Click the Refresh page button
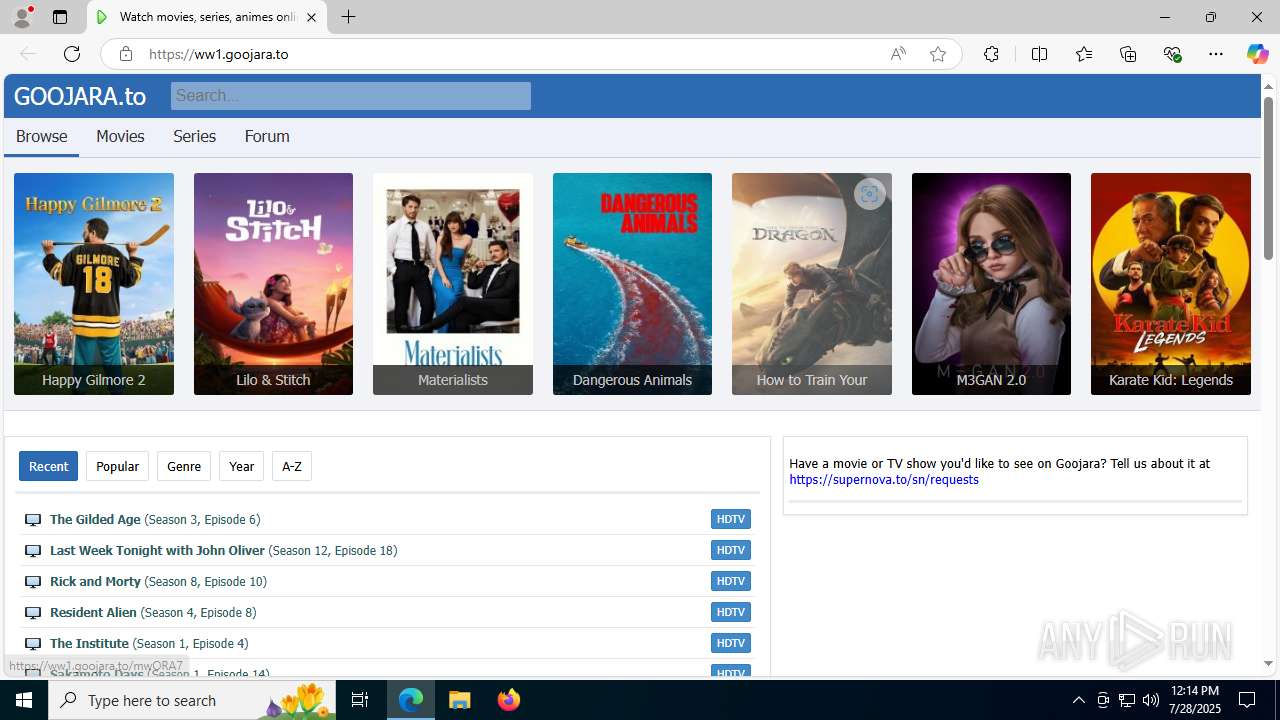Image resolution: width=1280 pixels, height=720 pixels. [x=72, y=54]
